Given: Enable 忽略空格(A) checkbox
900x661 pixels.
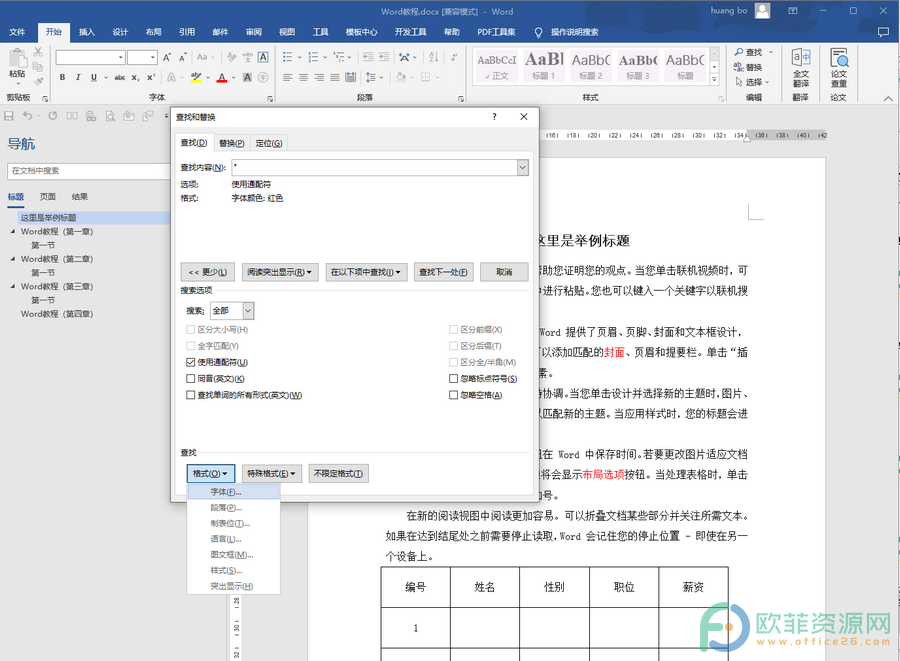Looking at the screenshot, I should click(453, 395).
